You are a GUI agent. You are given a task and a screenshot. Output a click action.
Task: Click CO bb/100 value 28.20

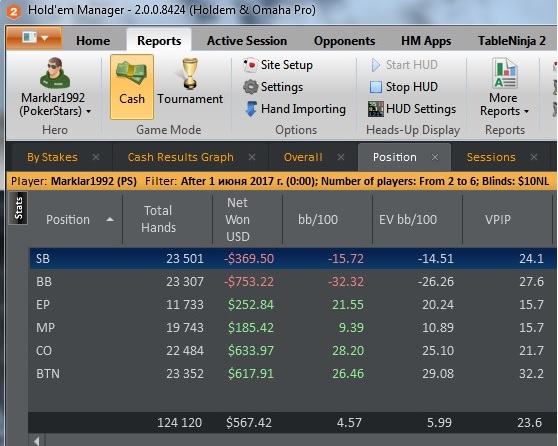click(348, 351)
